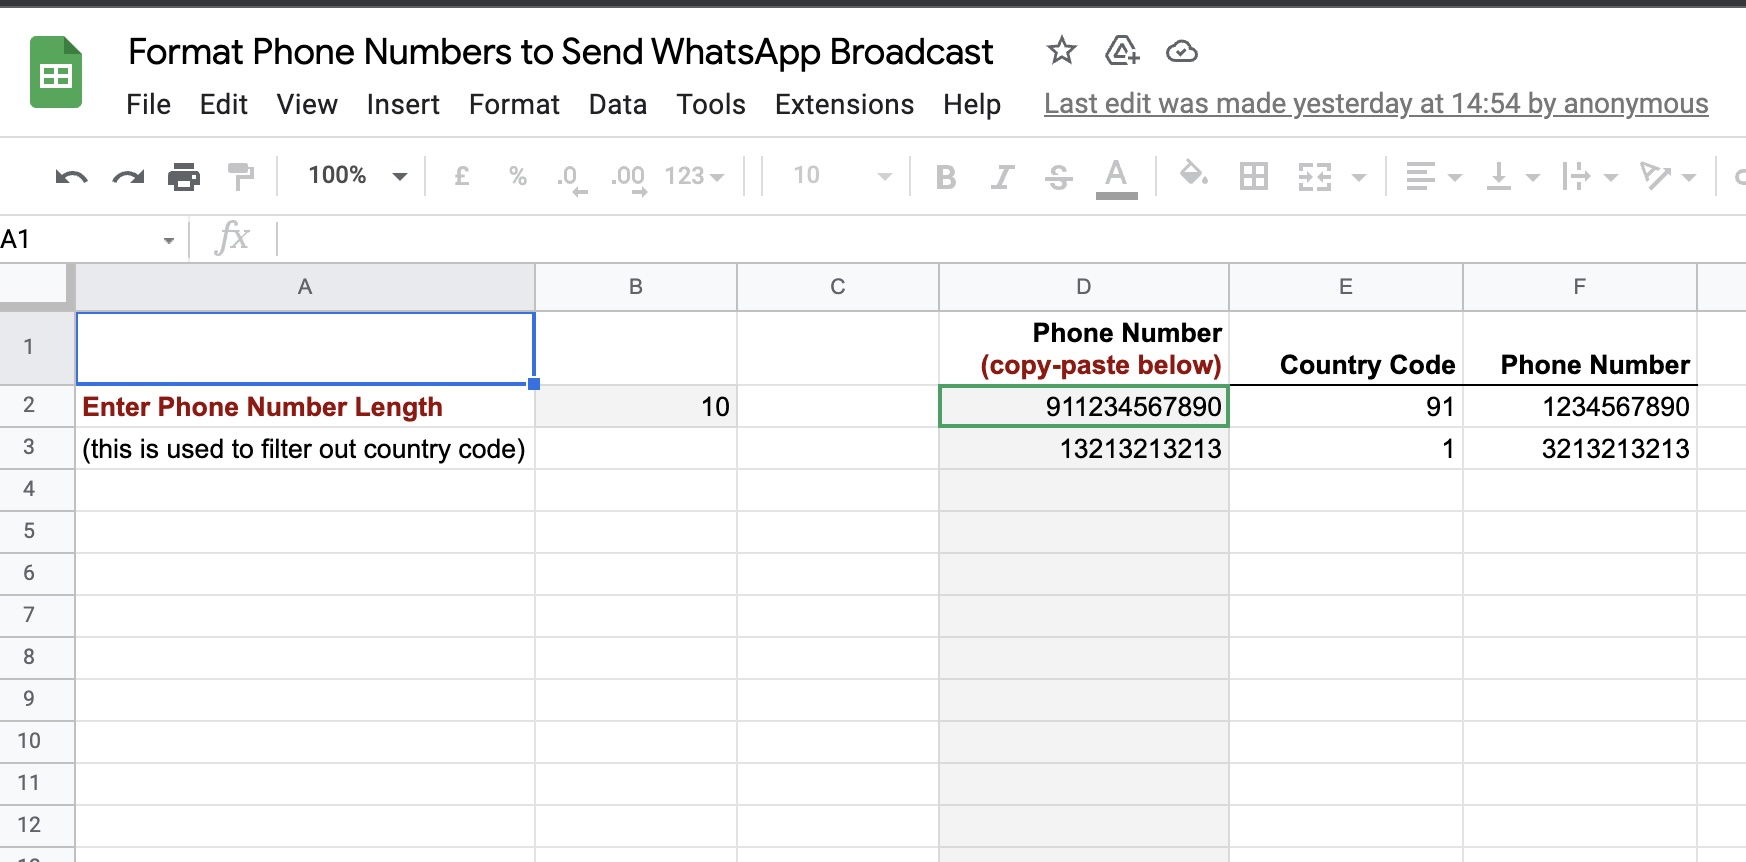Select column E header

click(1346, 287)
